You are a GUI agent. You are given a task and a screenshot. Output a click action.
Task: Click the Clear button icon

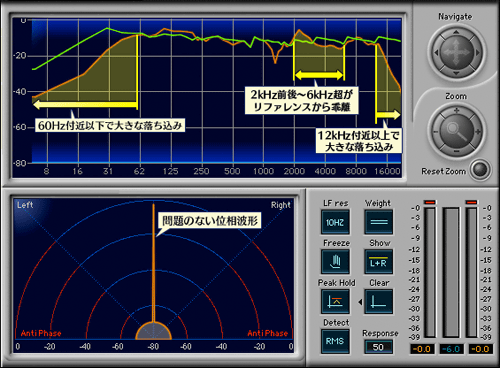(379, 302)
